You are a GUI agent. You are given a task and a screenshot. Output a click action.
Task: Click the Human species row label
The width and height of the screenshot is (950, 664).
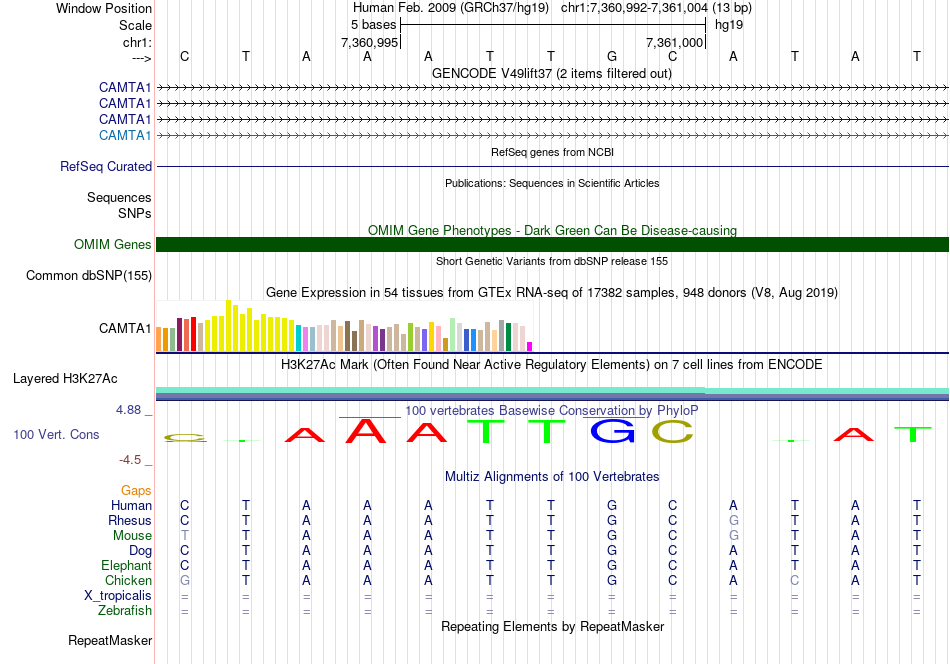click(x=131, y=505)
